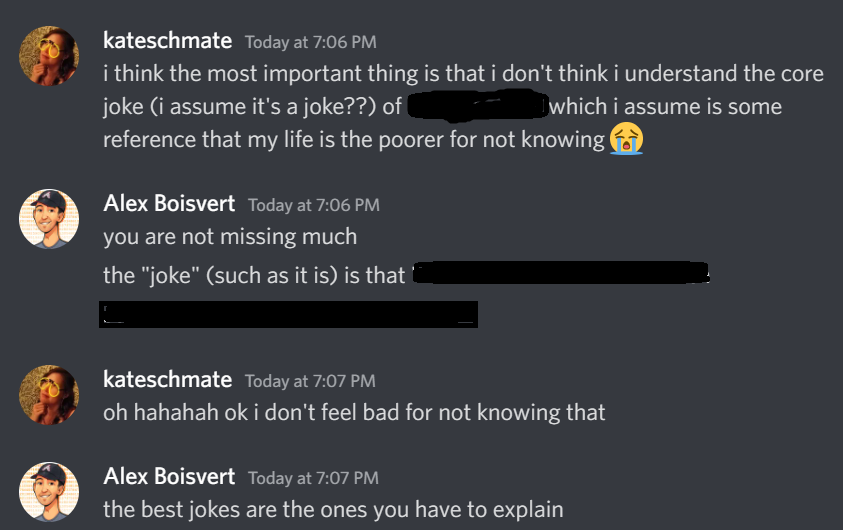Click Alex Boisvert's avatar beside 'the best jokes' message
Screen dimensions: 843x530
[x=49, y=492]
